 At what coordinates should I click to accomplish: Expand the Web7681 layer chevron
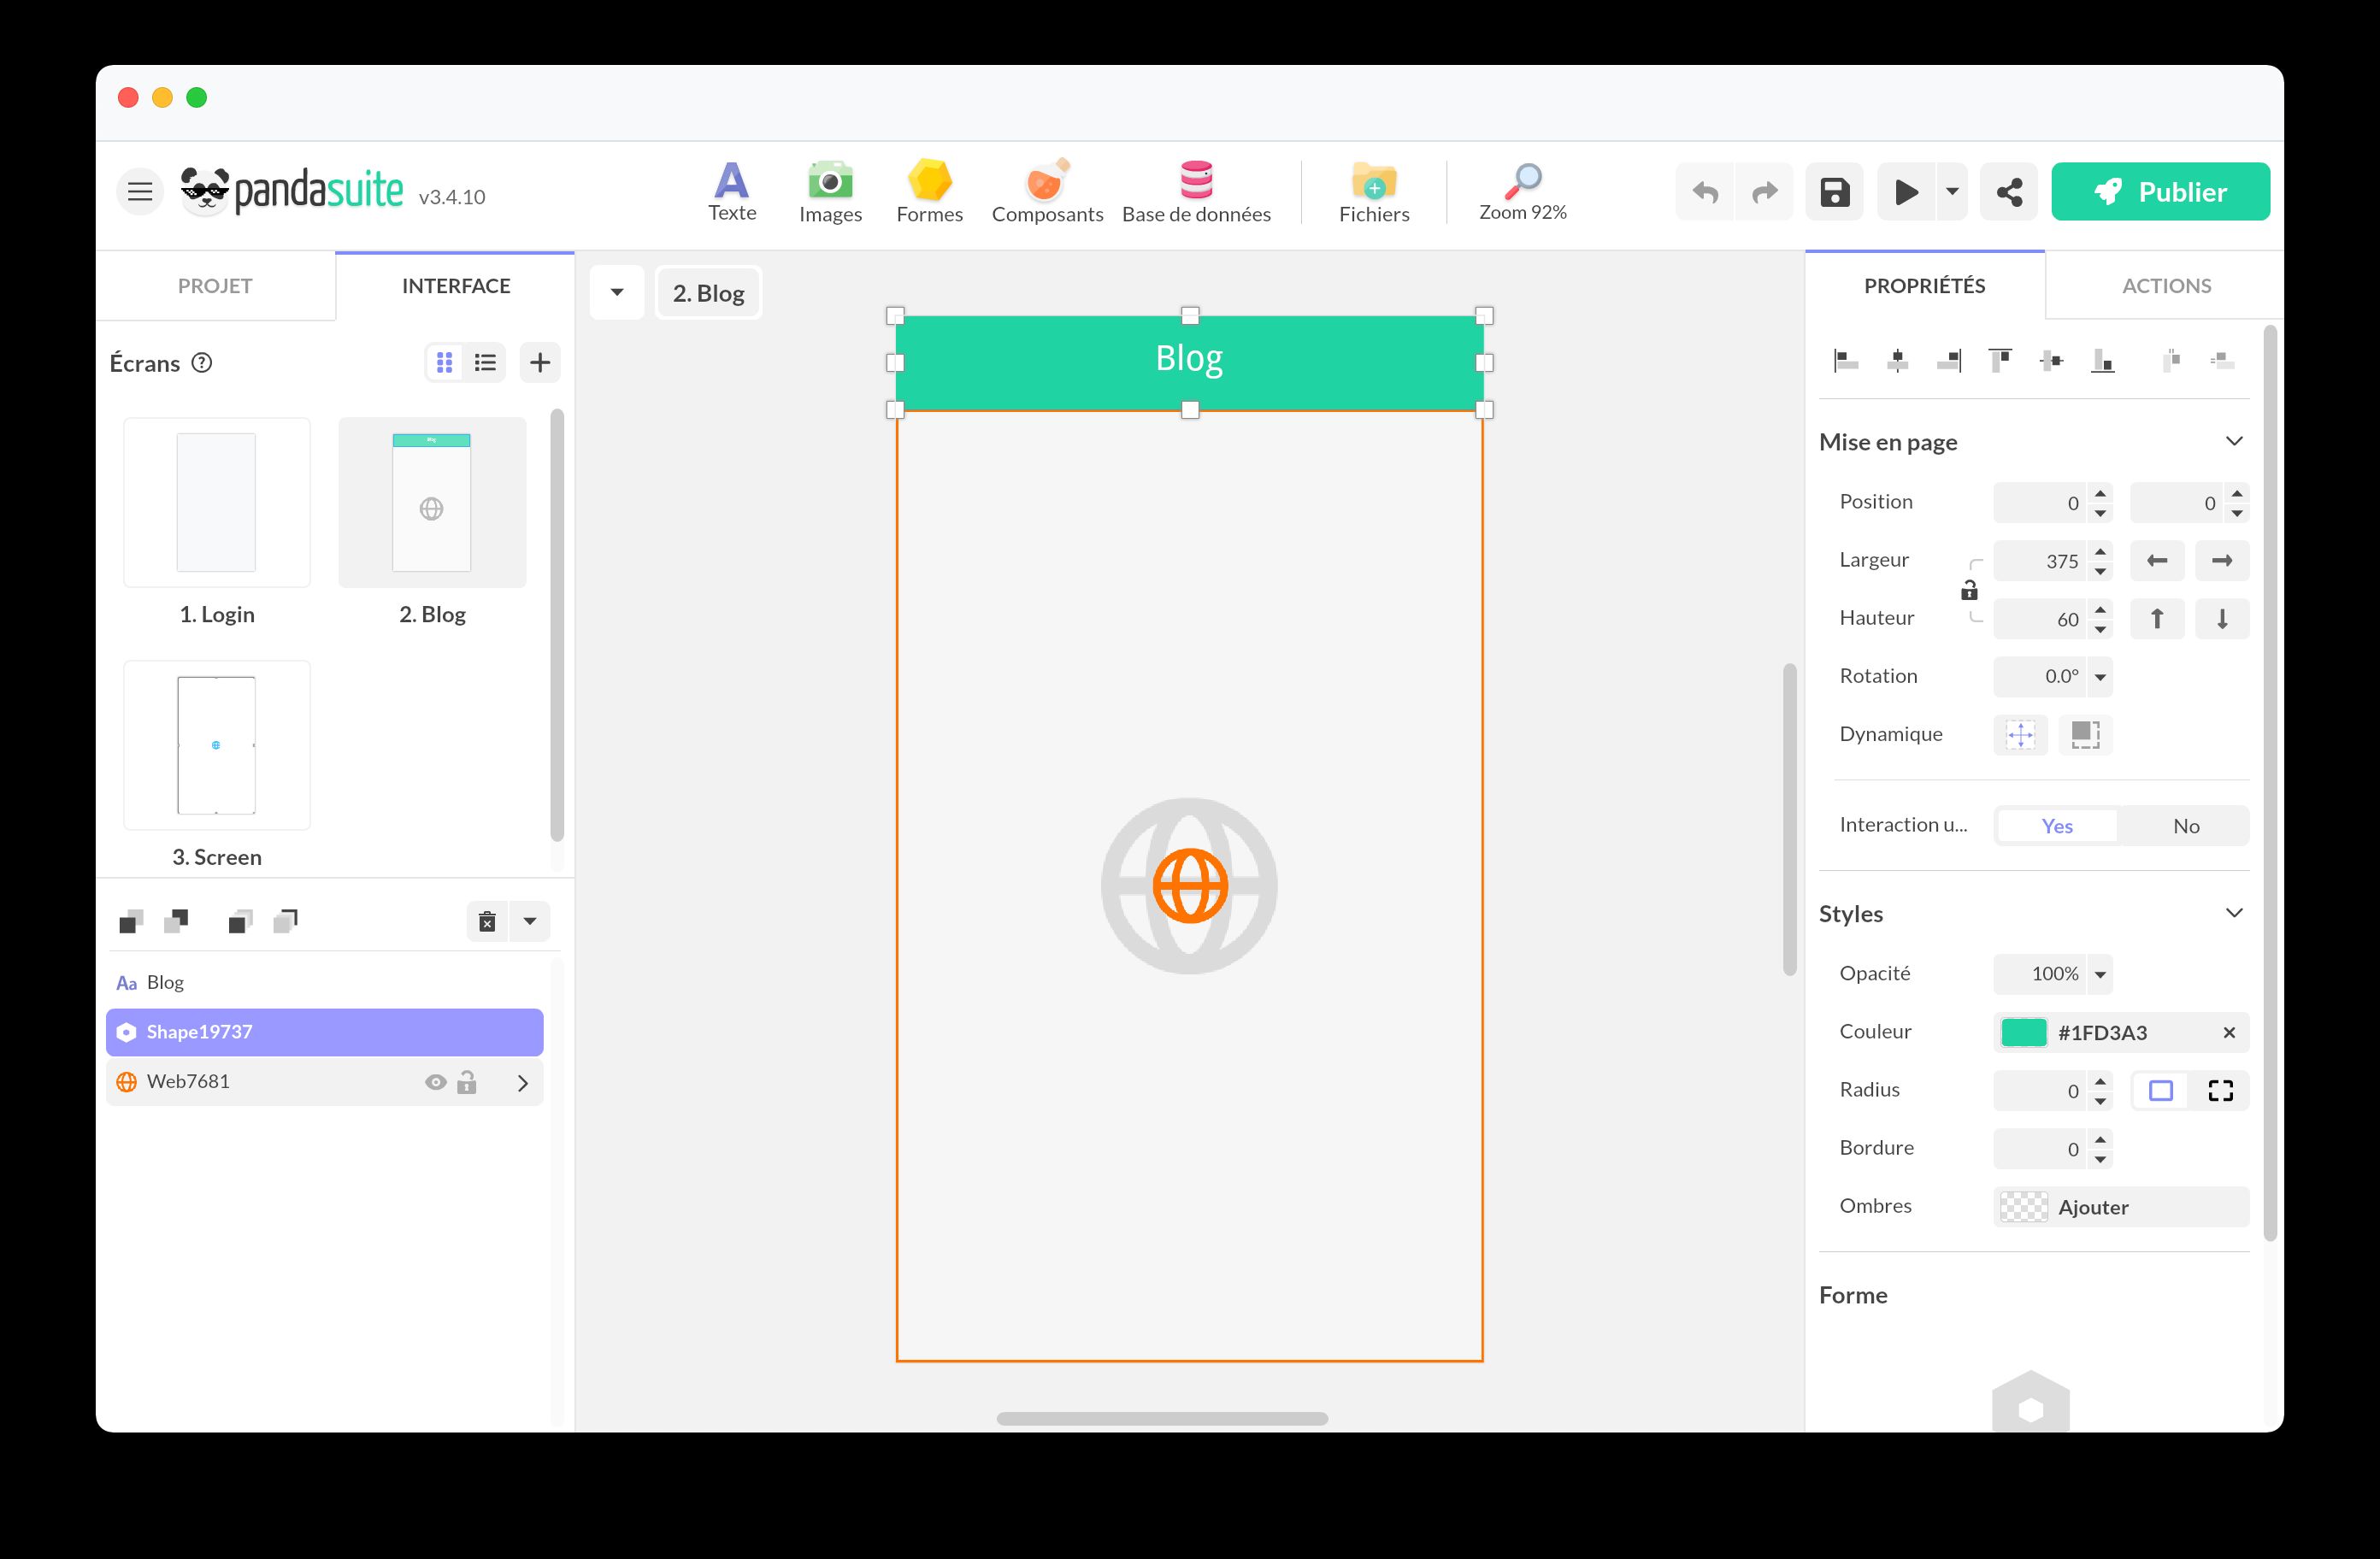(x=522, y=1082)
